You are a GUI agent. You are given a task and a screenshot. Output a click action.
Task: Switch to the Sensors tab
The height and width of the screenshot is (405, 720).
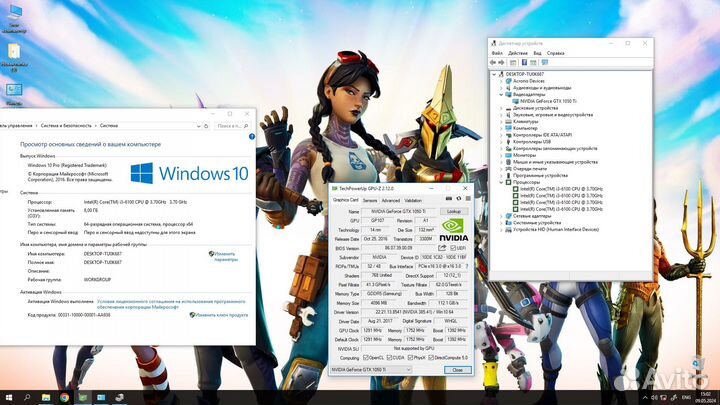pos(370,201)
